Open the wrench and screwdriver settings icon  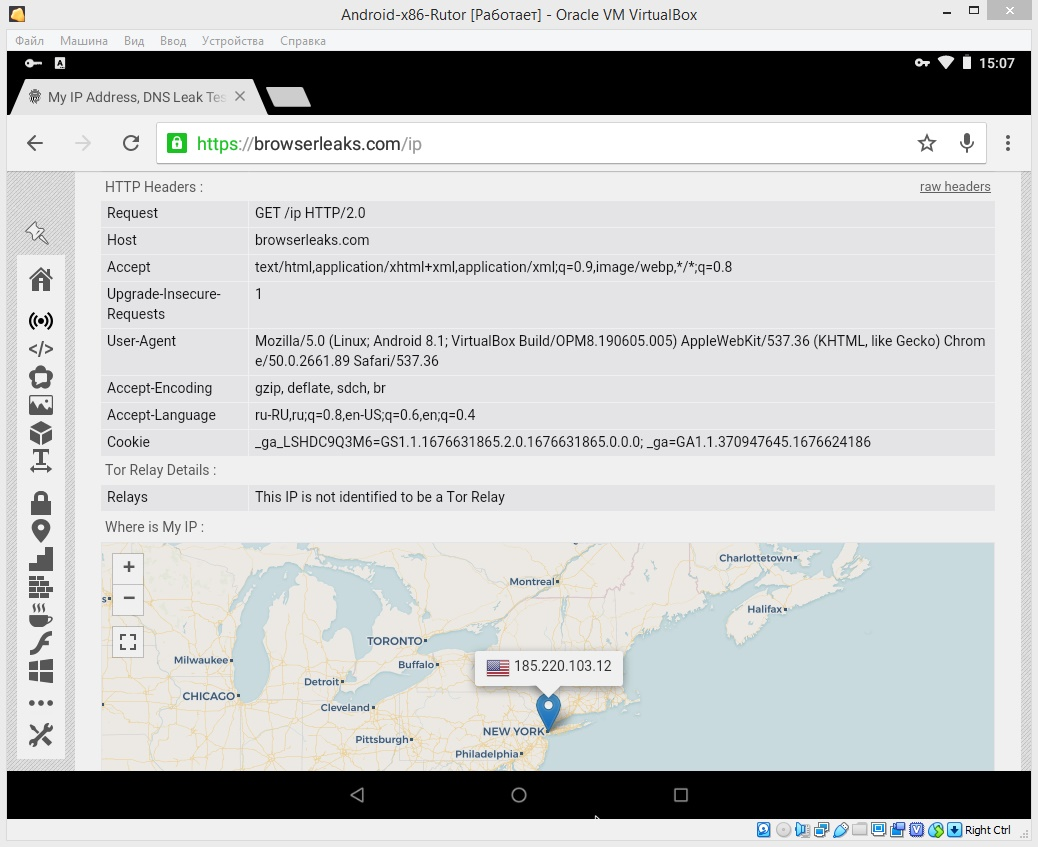pyautogui.click(x=40, y=734)
